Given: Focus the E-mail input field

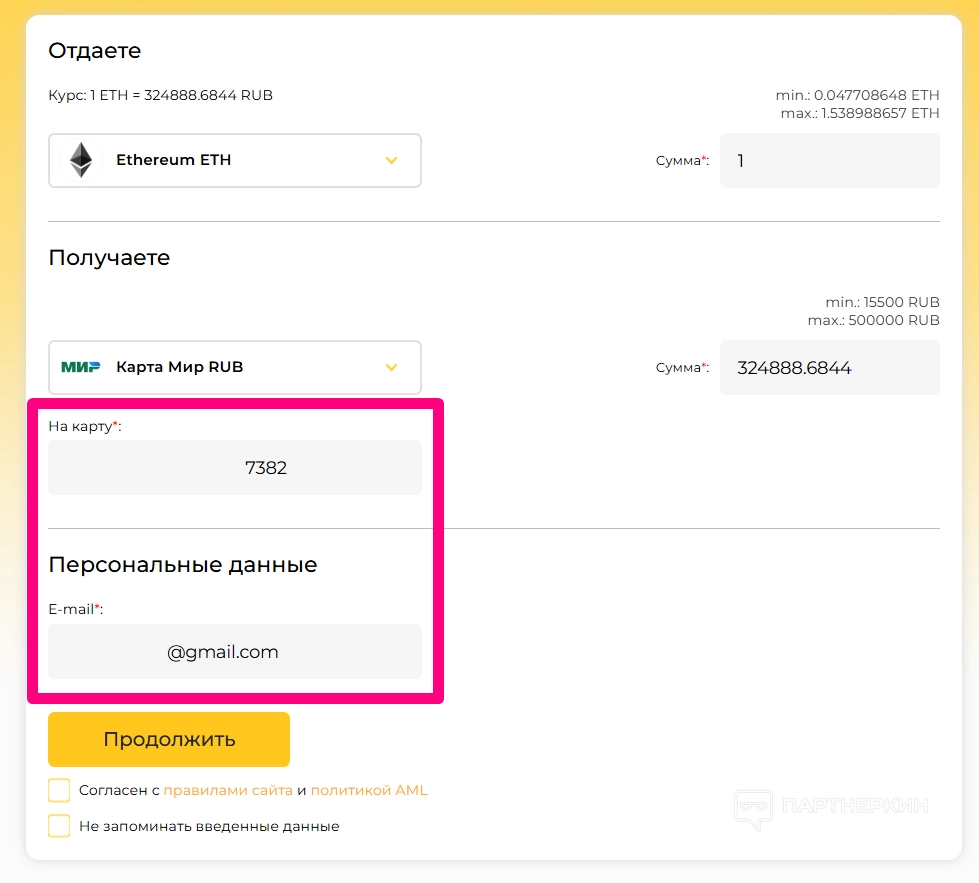Looking at the screenshot, I should (x=235, y=652).
